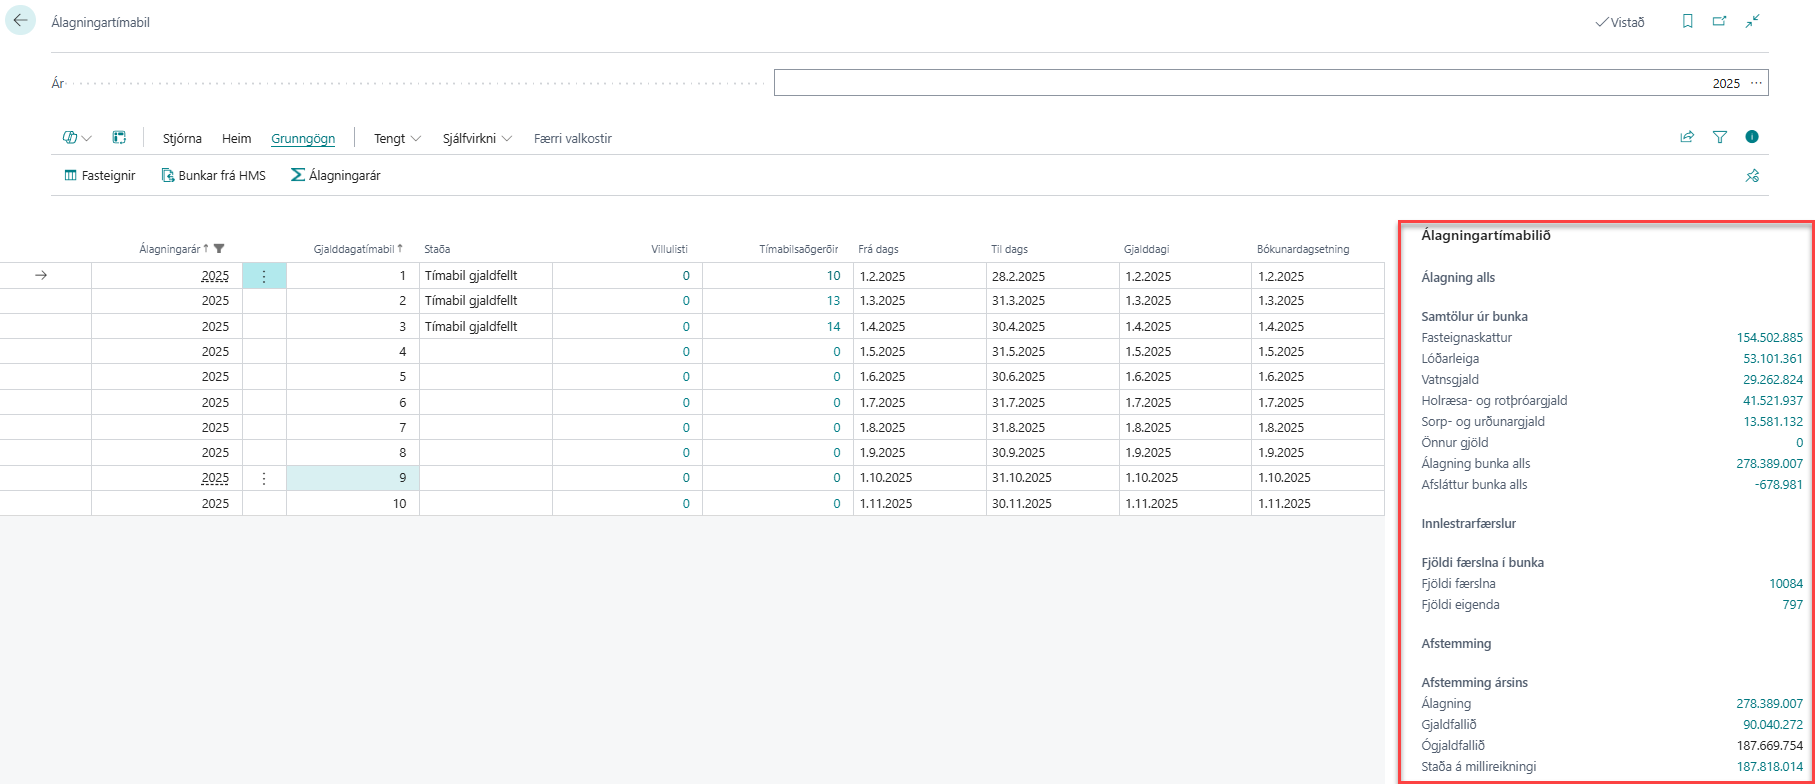The image size is (1815, 784).
Task: Select the Heim tab
Action: [236, 139]
